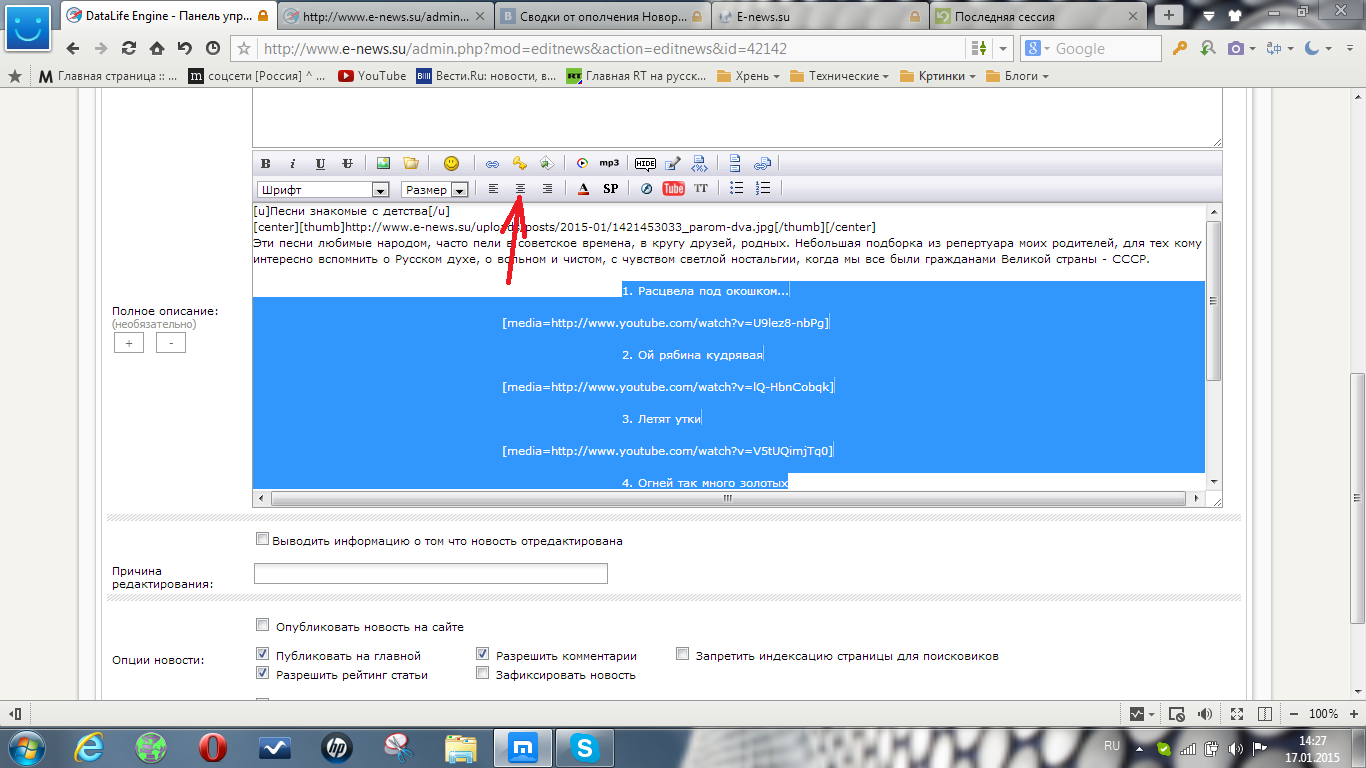Apply bold formatting in the editor toolbar
Image resolution: width=1366 pixels, height=768 pixels.
(x=266, y=163)
